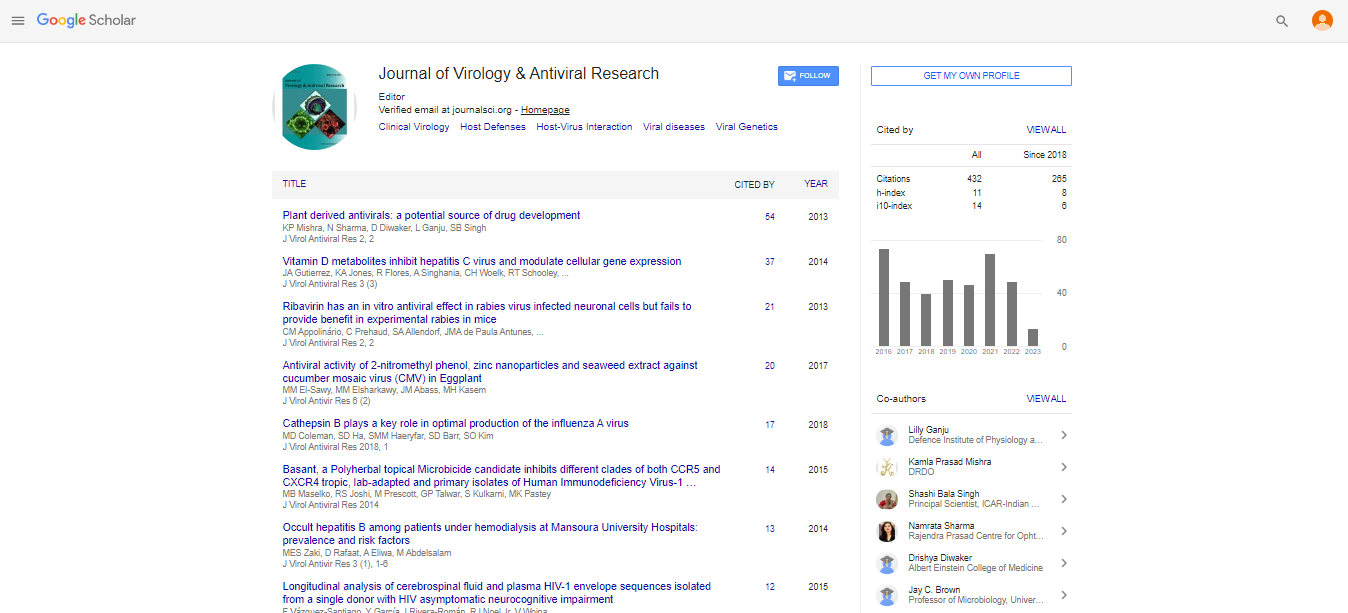Open the Cathepsin B influenza article
1348x613 pixels.
pyautogui.click(x=456, y=423)
